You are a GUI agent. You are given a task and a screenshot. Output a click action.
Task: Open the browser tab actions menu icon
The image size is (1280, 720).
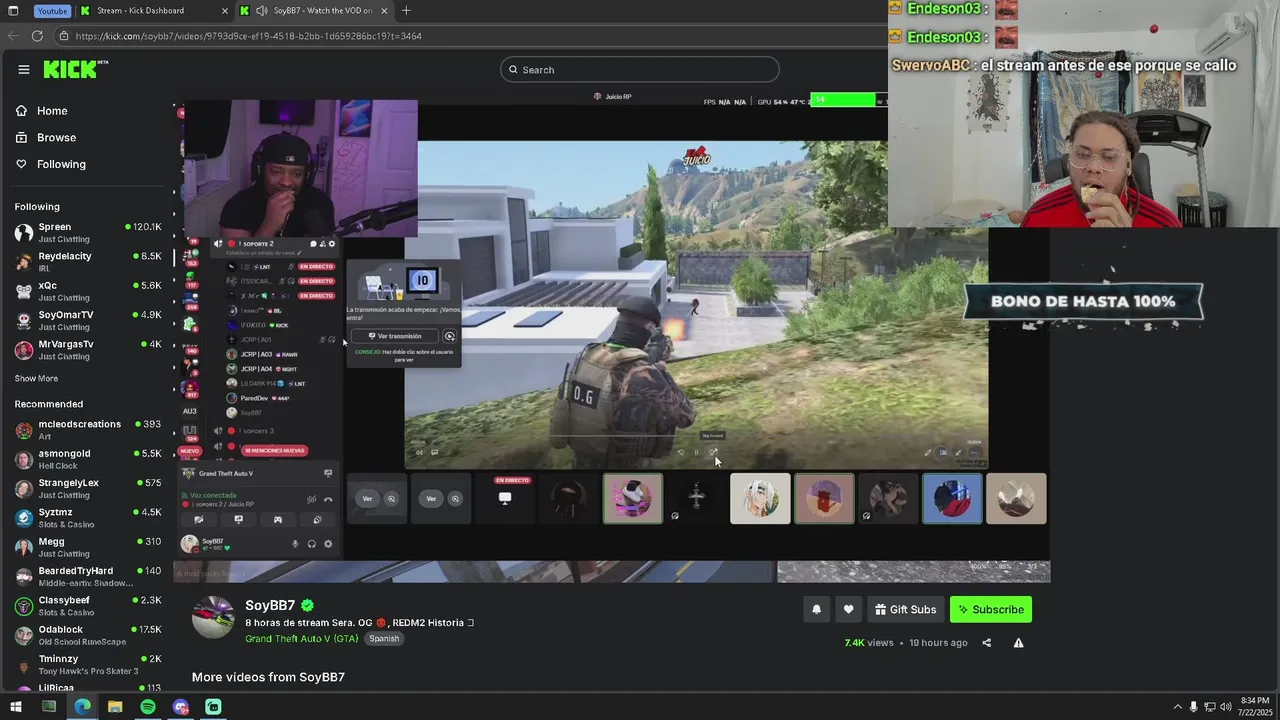pyautogui.click(x=14, y=11)
